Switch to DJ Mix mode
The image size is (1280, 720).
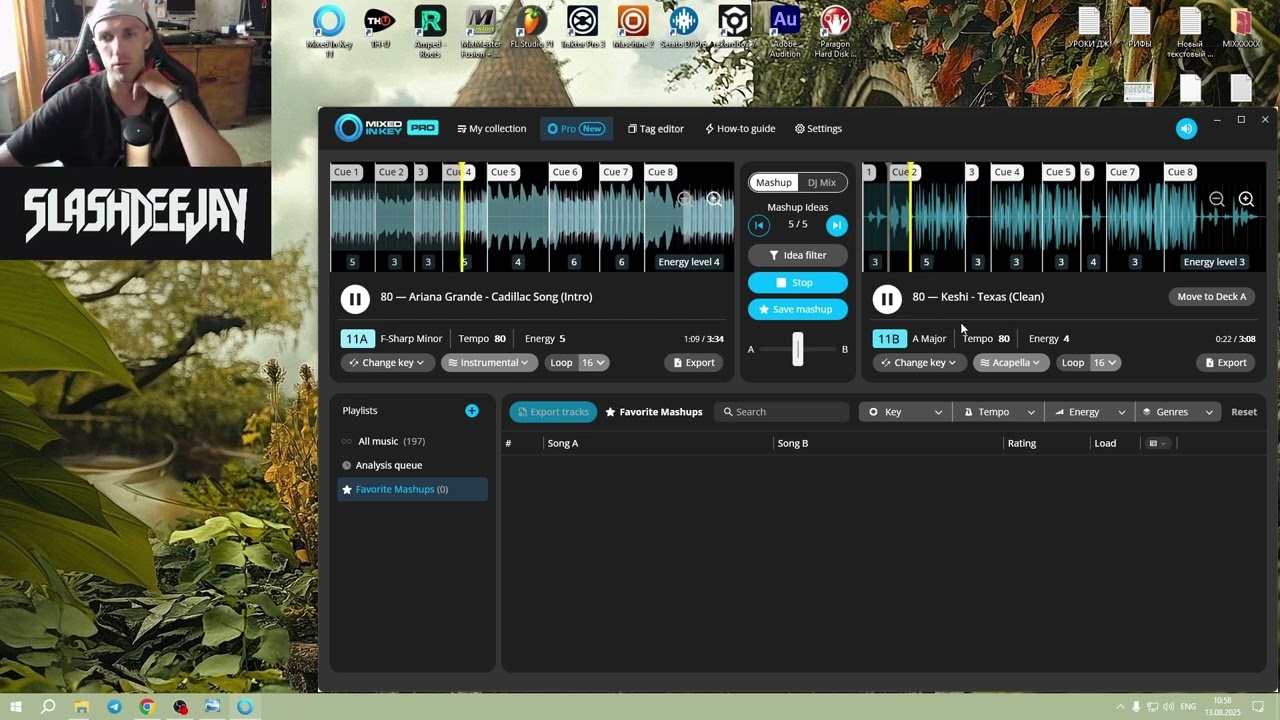click(821, 182)
